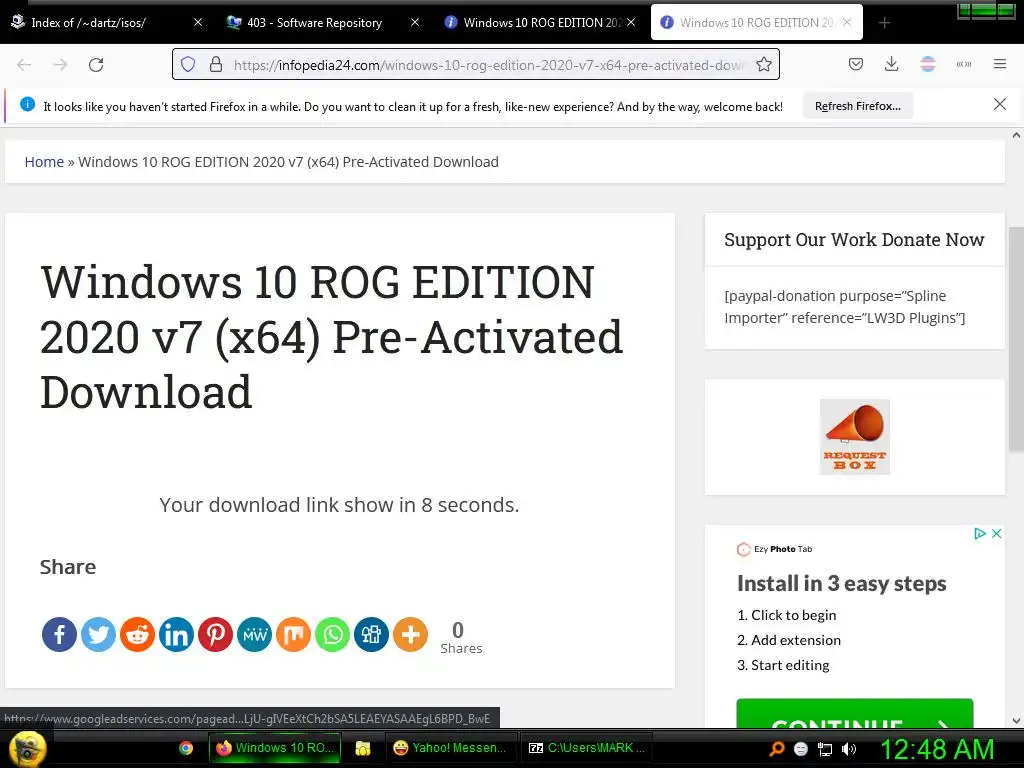Open the Firefox downloads panel
Screen dimensions: 1024x768
tap(891, 64)
